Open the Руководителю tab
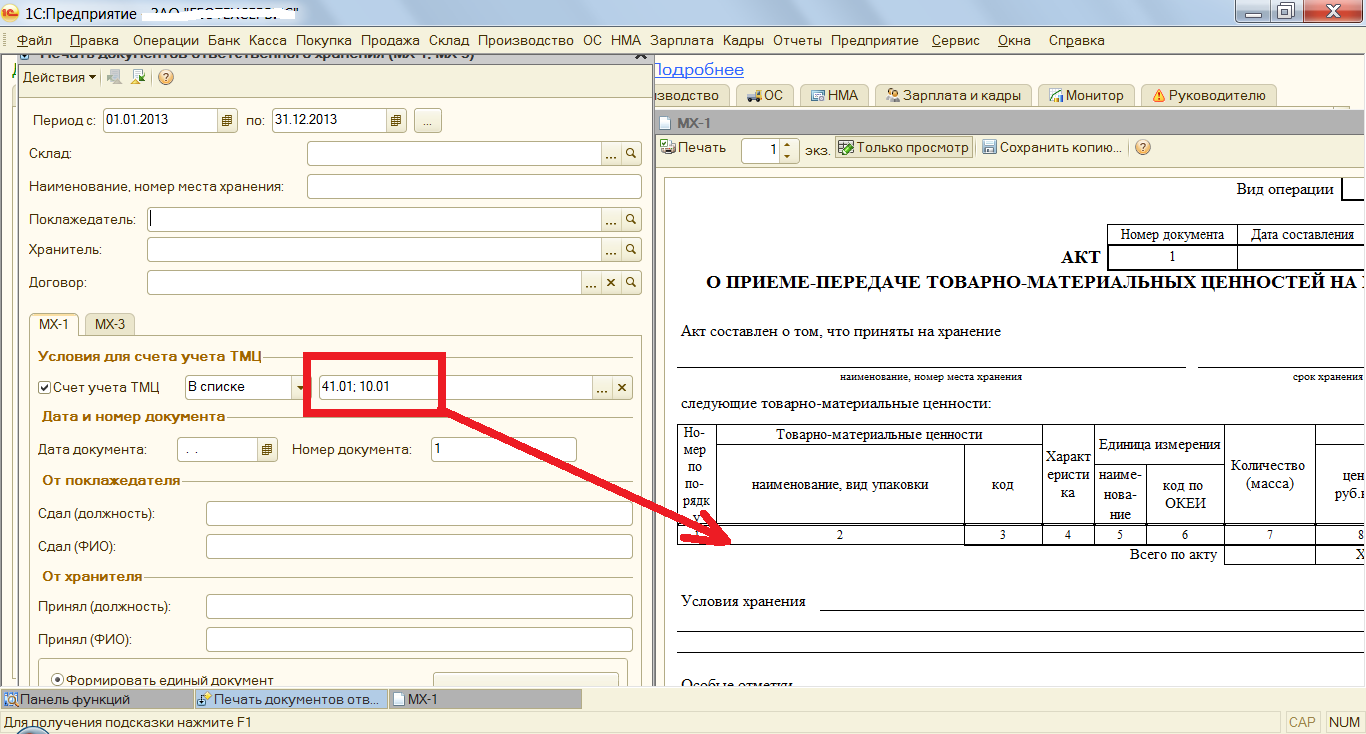The image size is (1366, 734). coord(1210,96)
